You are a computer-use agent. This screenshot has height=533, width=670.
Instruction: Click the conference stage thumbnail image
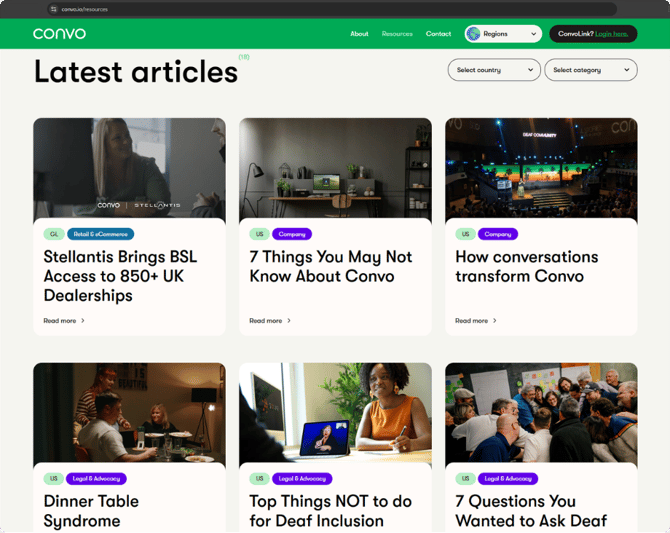pyautogui.click(x=541, y=169)
